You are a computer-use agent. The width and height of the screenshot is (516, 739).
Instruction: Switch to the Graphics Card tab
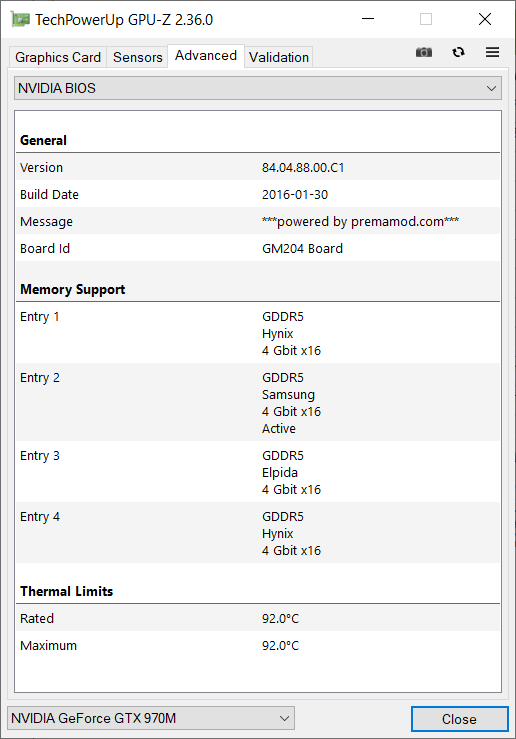coord(58,57)
